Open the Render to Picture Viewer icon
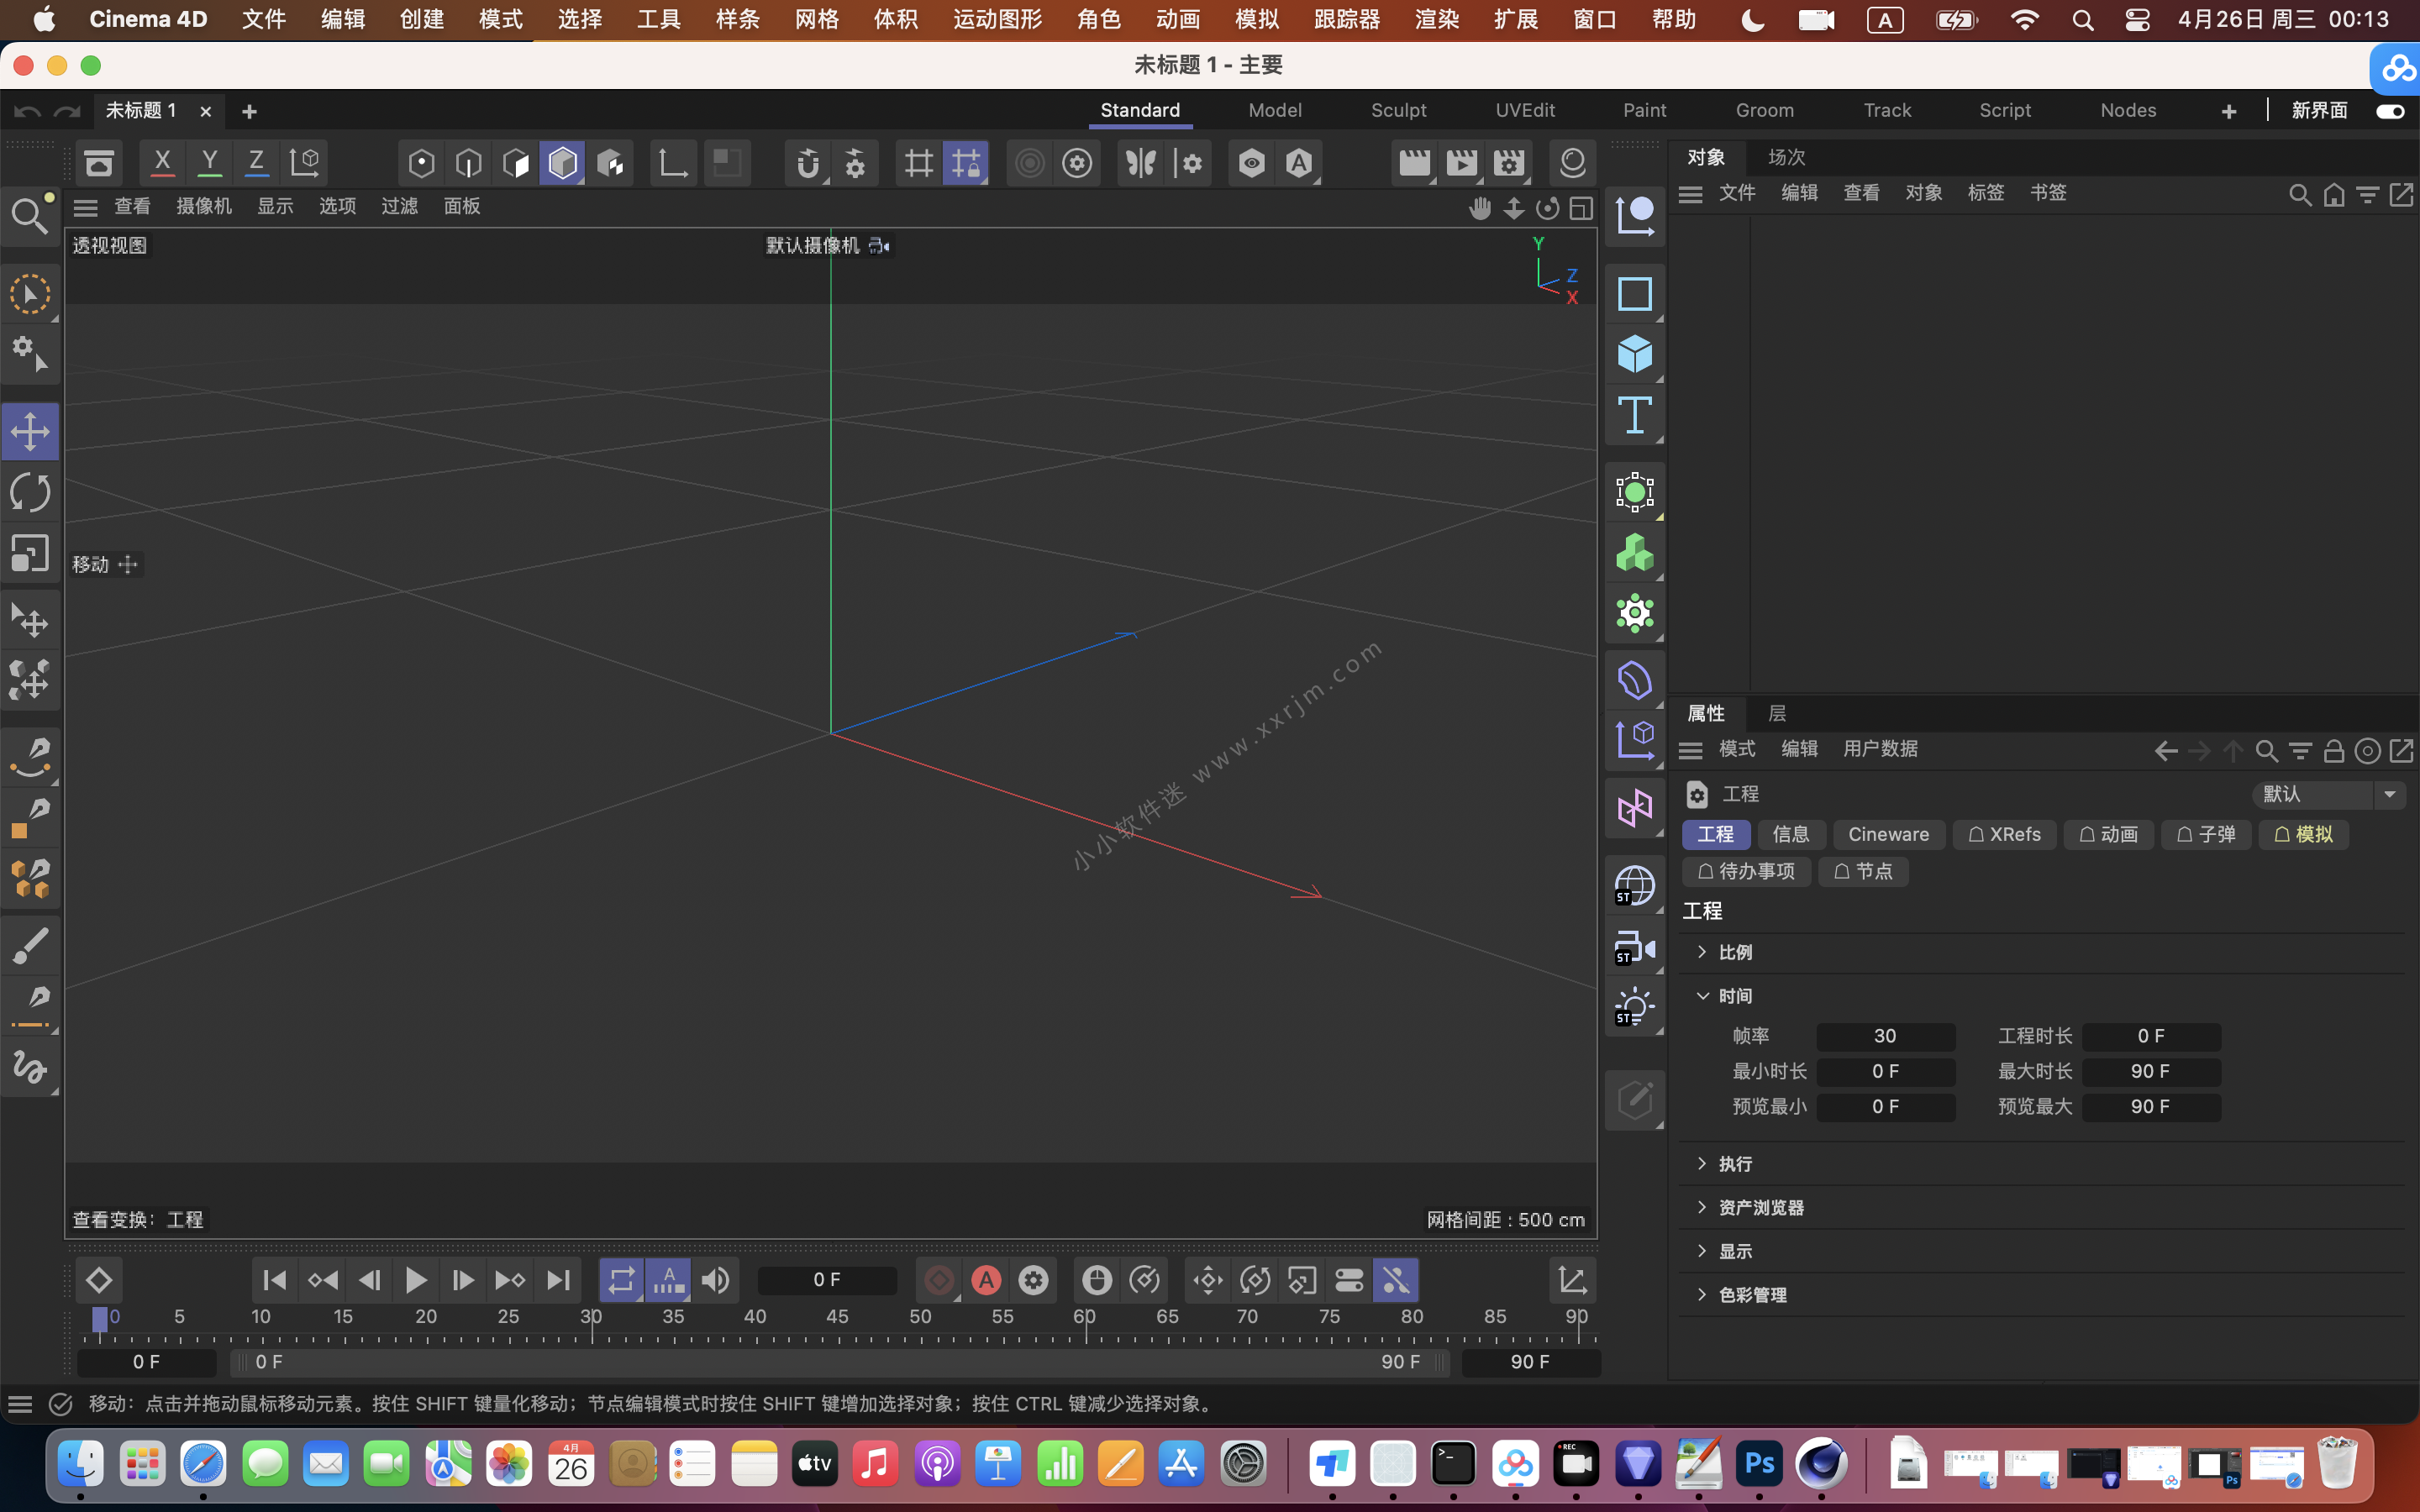2420x1512 pixels. (x=1461, y=163)
